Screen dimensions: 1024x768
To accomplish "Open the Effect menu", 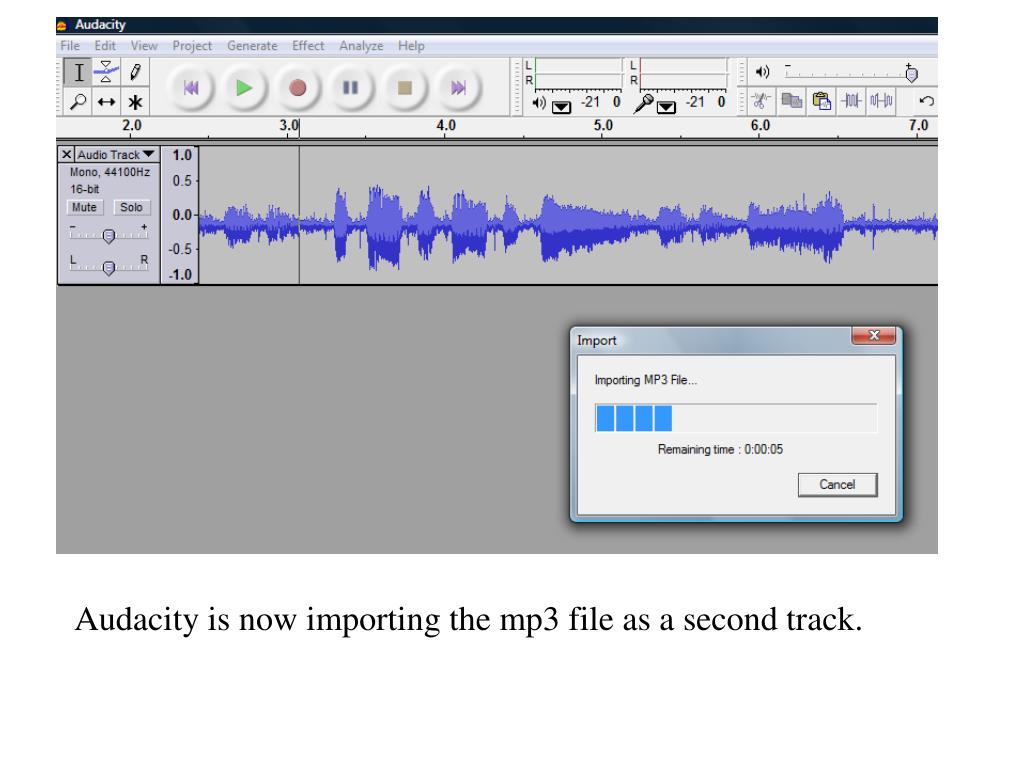I will tap(308, 46).
